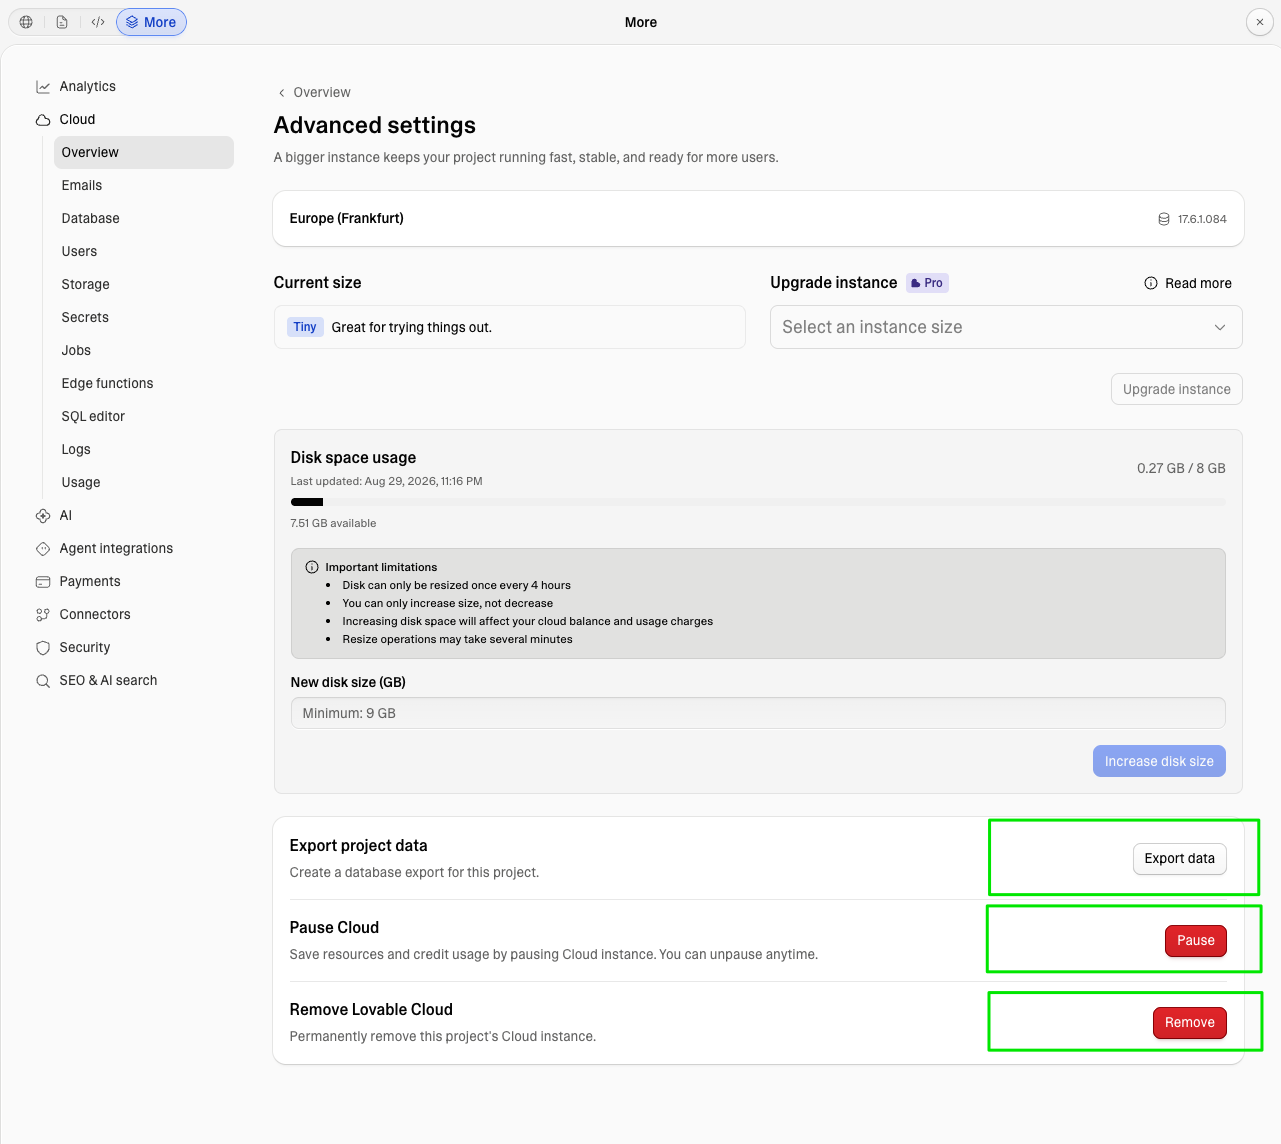Click the AI sparkle icon in sidebar
The height and width of the screenshot is (1144, 1281).
pyautogui.click(x=43, y=516)
